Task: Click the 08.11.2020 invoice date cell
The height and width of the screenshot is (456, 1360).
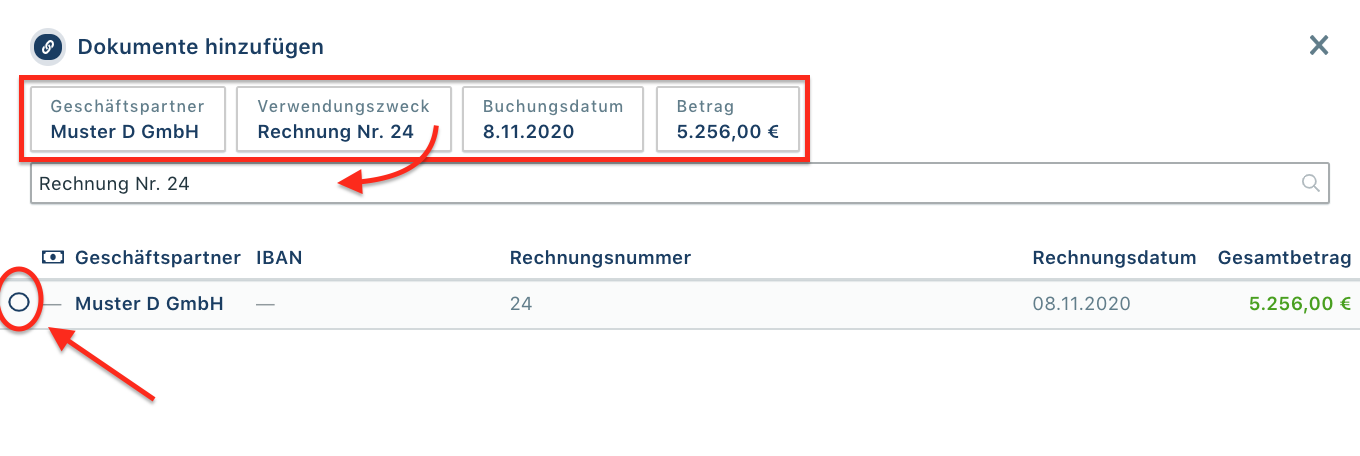Action: tap(1081, 304)
